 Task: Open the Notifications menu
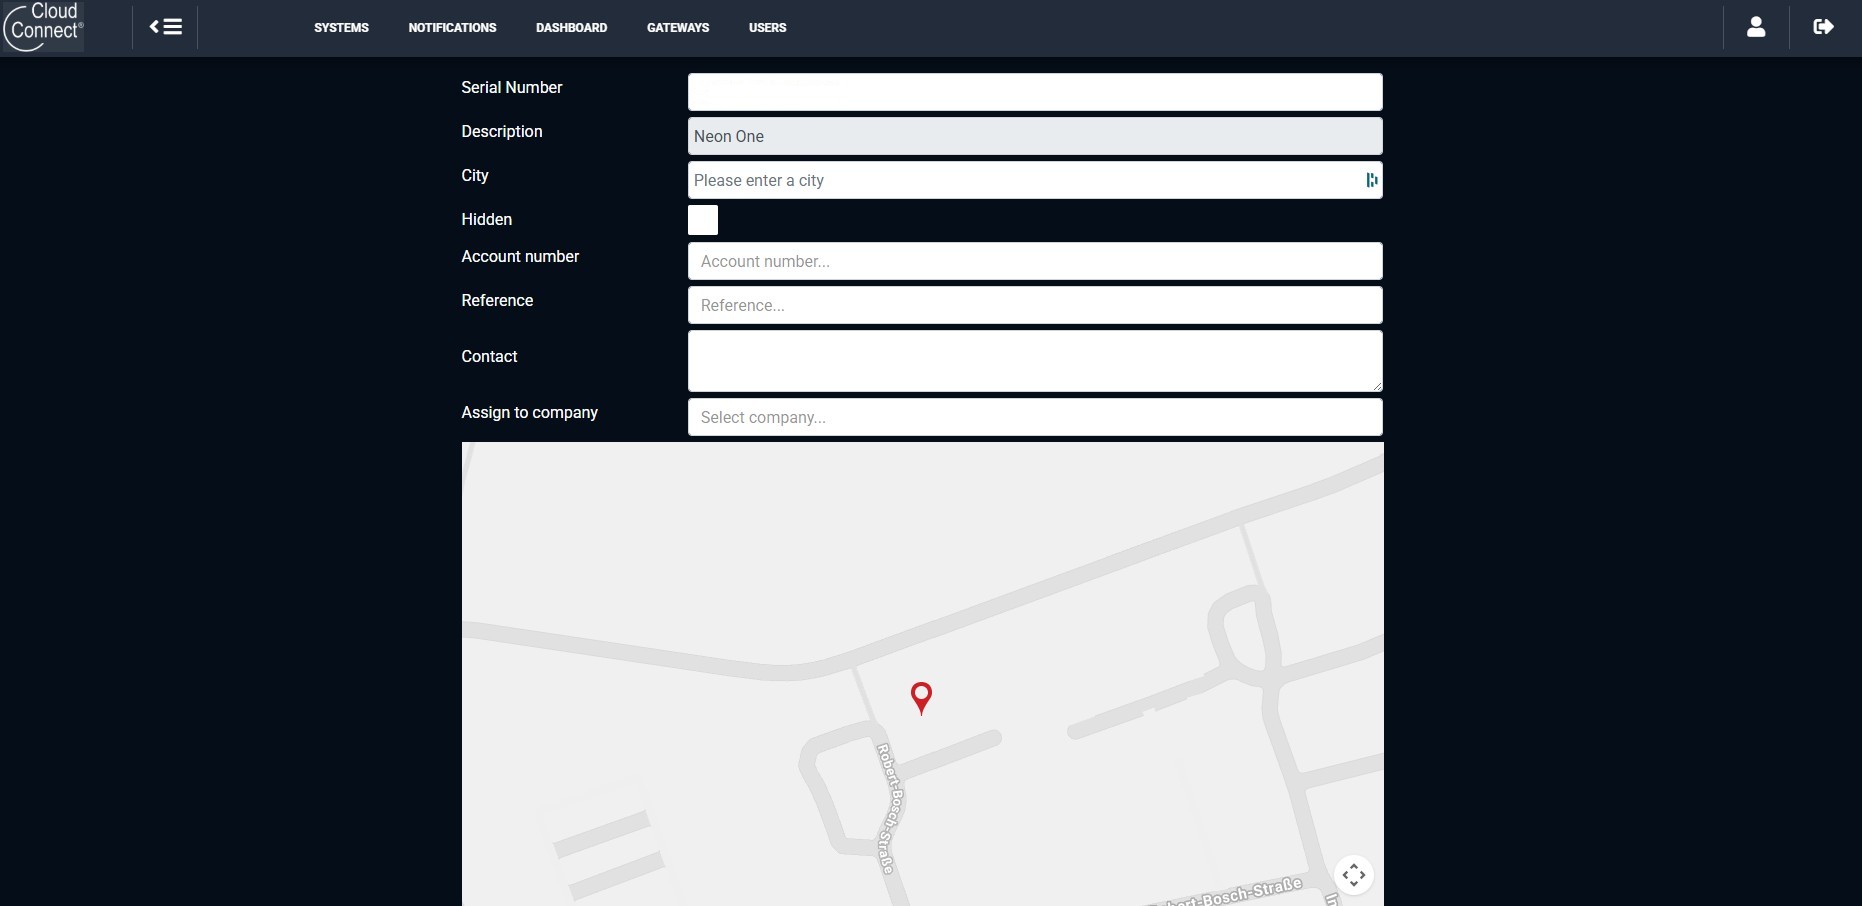(452, 28)
